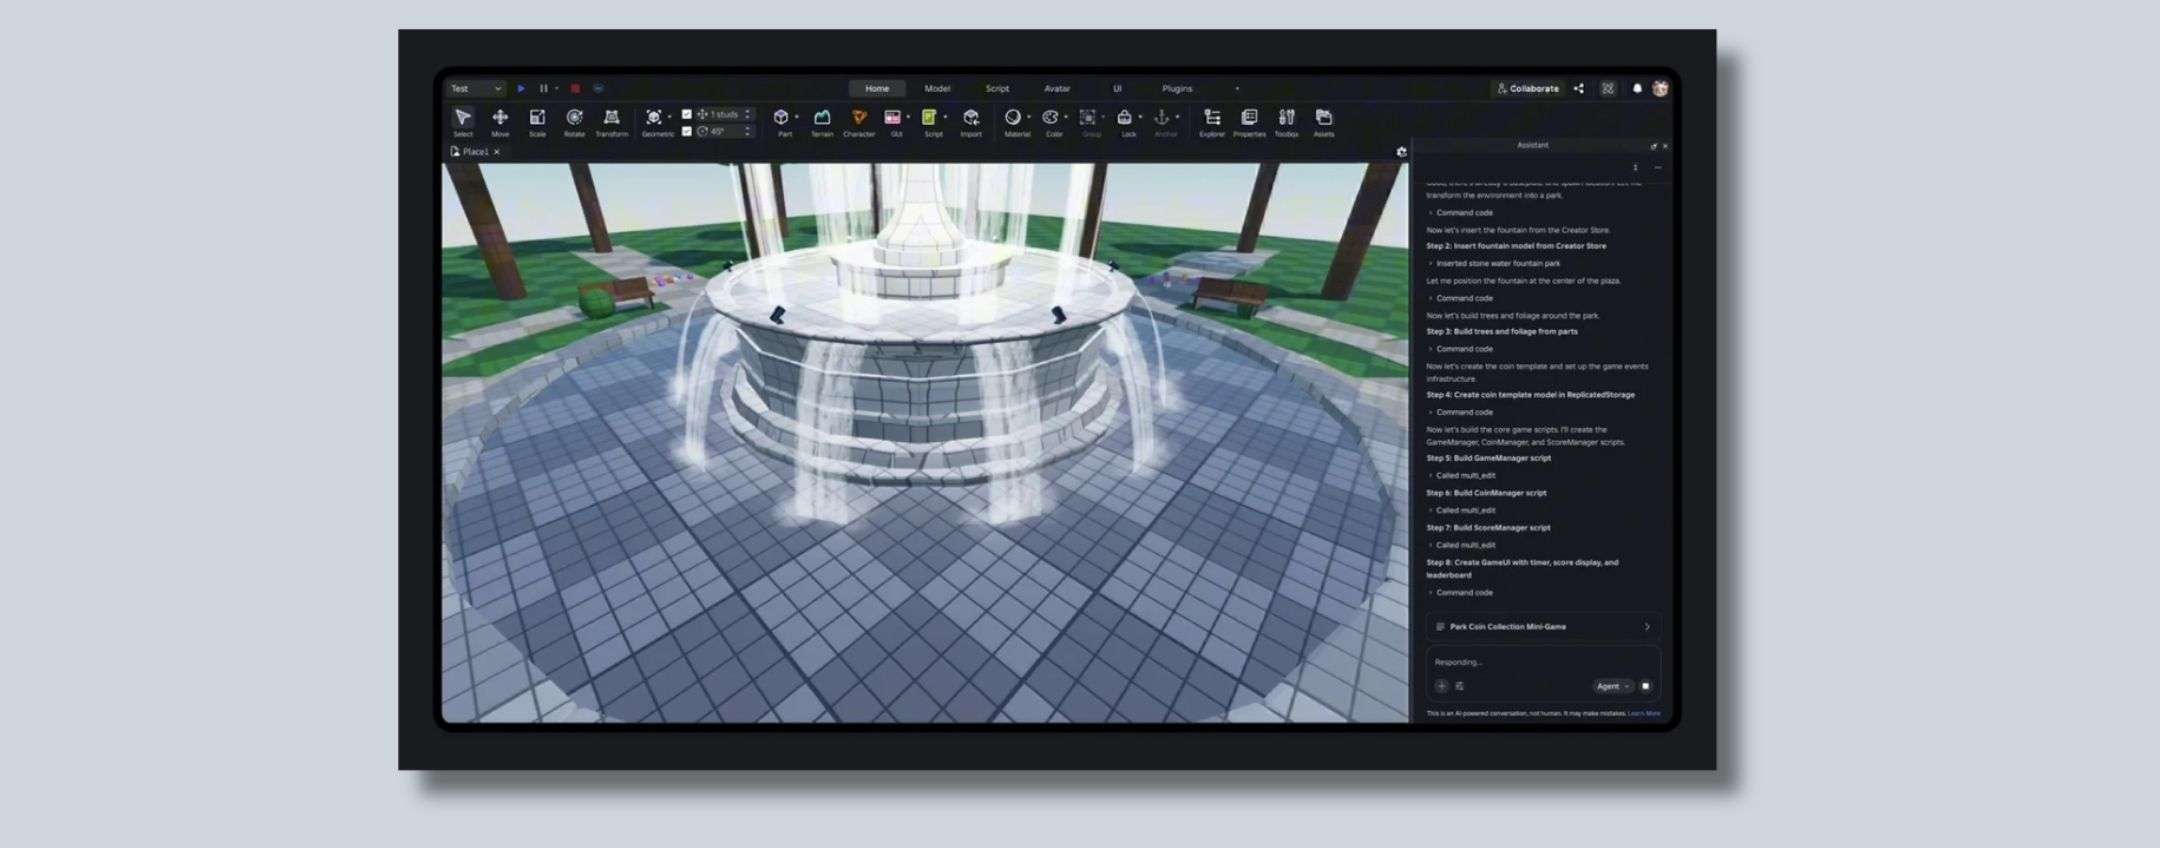Click the Color palette icon
2160x848 pixels.
tap(1051, 117)
